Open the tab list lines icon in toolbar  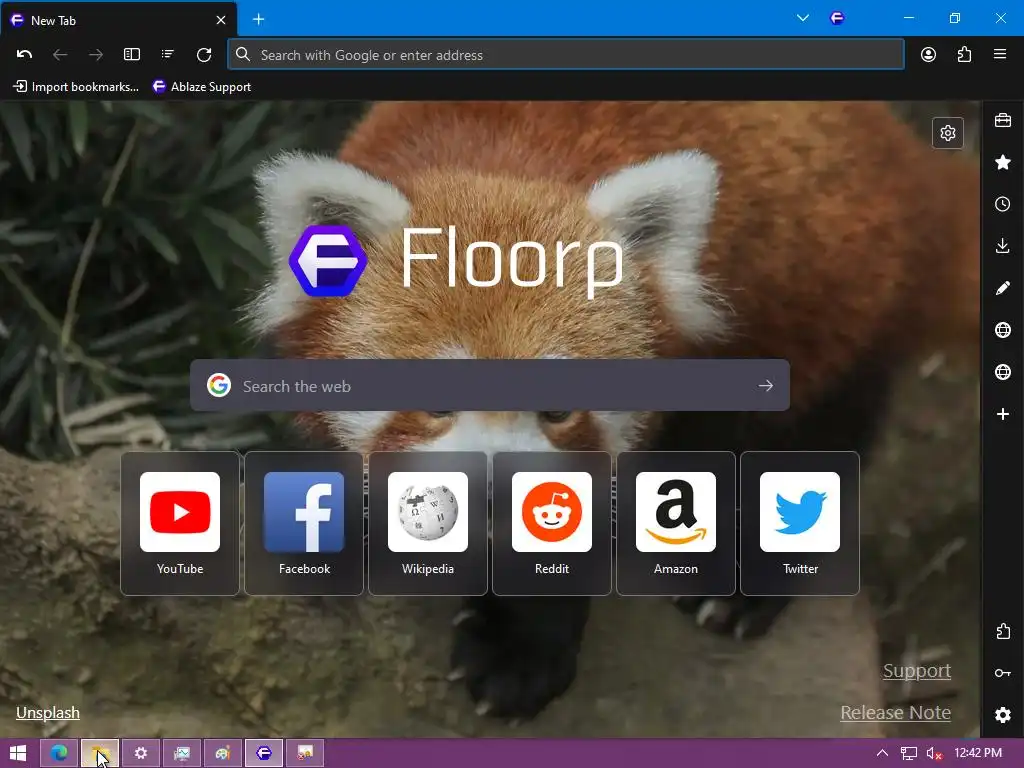[x=168, y=55]
